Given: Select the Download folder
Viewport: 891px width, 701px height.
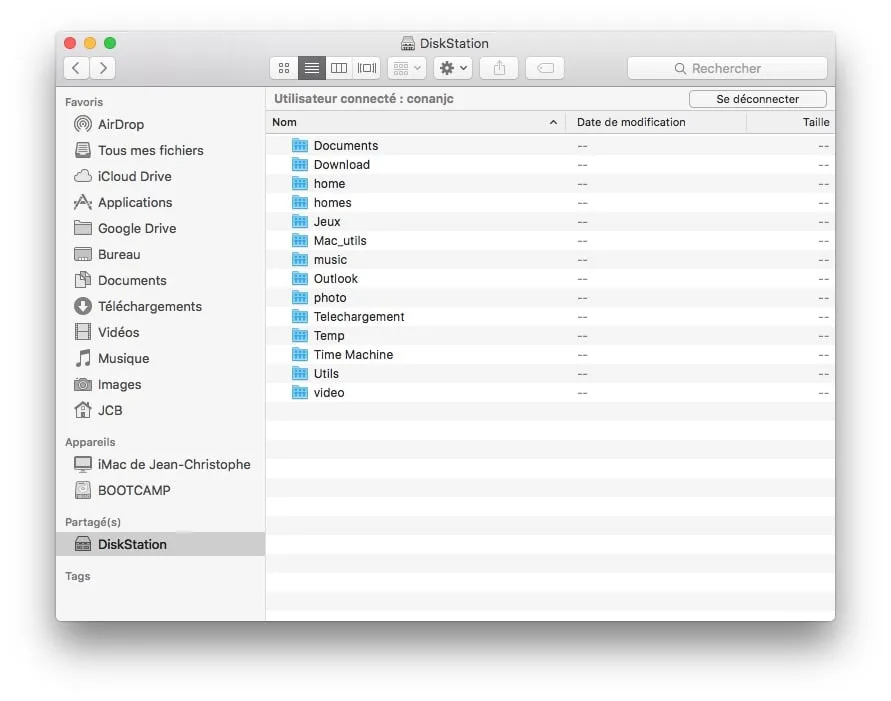Looking at the screenshot, I should pos(550,165).
